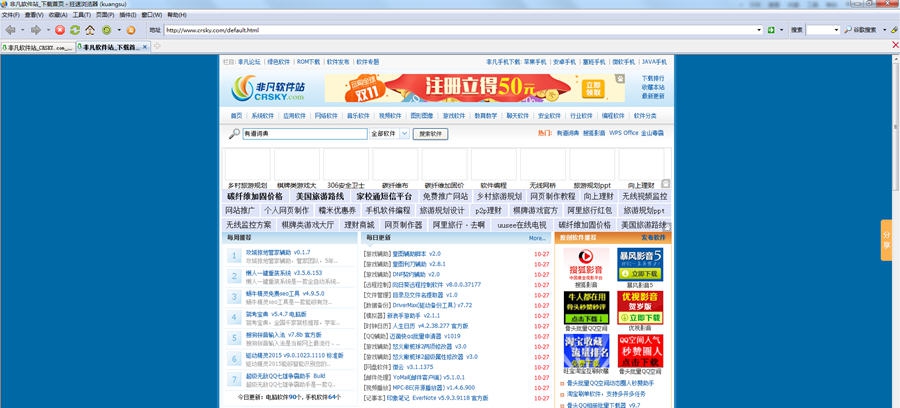
Task: Open 攻城掠地管家辅助 v0.1.7 ranking entry
Action: tap(278, 252)
